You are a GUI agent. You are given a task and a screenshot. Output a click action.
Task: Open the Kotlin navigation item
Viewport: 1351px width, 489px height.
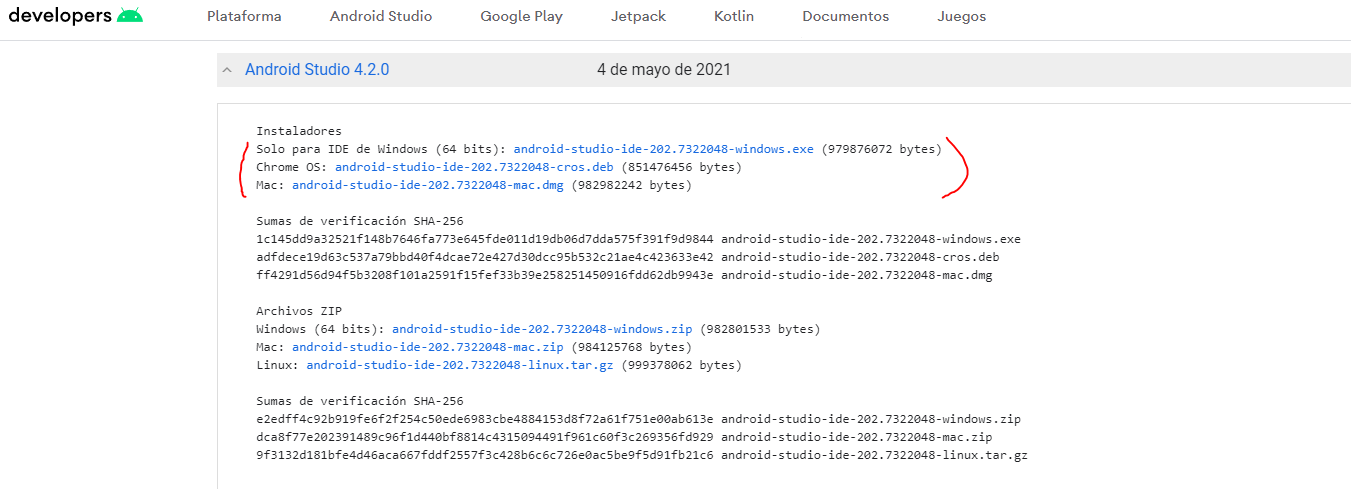tap(734, 16)
